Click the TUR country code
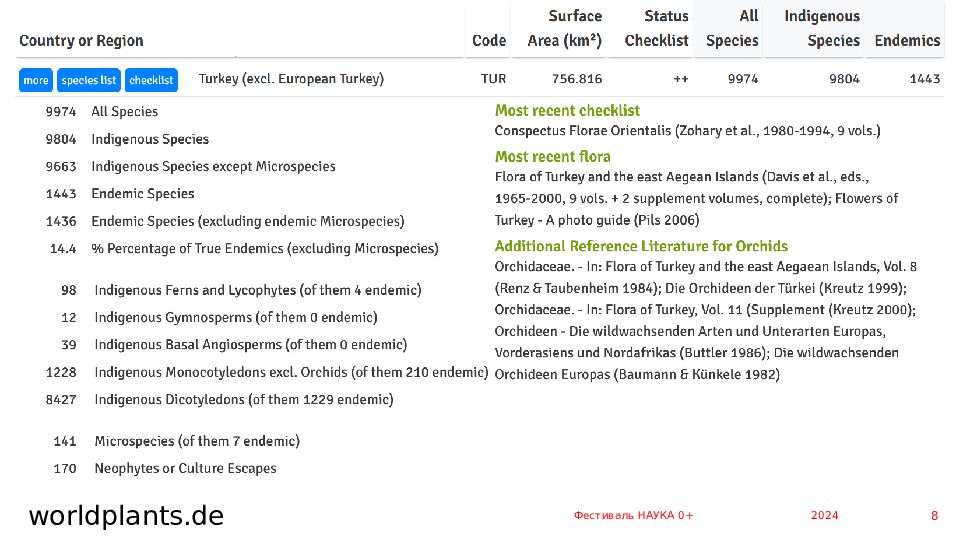960x540 pixels. point(493,79)
